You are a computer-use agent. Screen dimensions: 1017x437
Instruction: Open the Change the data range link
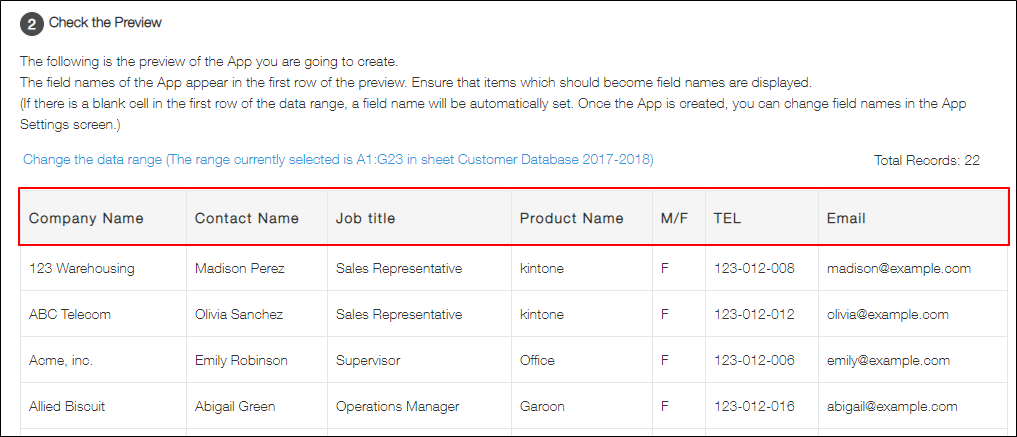point(338,160)
